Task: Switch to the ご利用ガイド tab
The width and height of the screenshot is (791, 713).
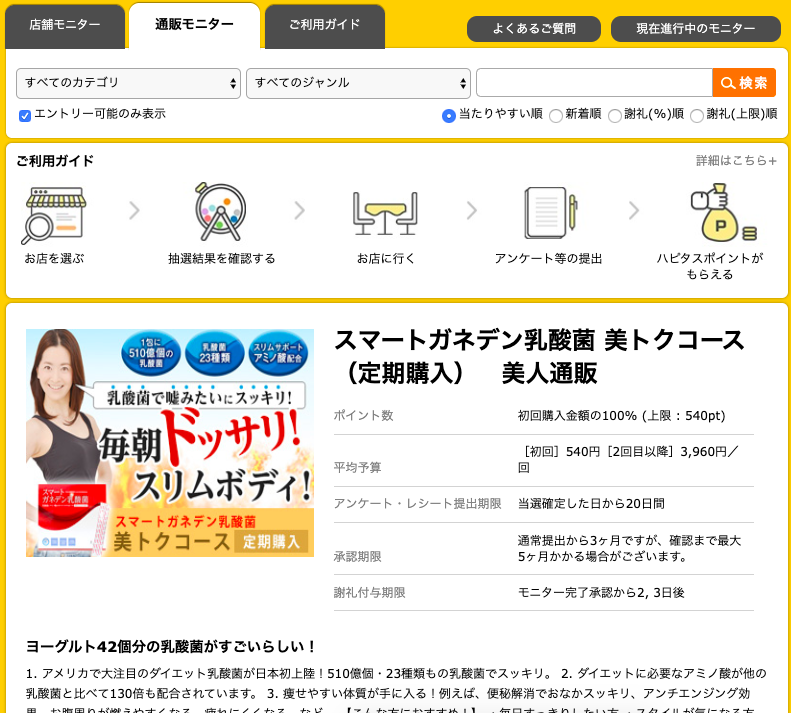Action: click(324, 25)
